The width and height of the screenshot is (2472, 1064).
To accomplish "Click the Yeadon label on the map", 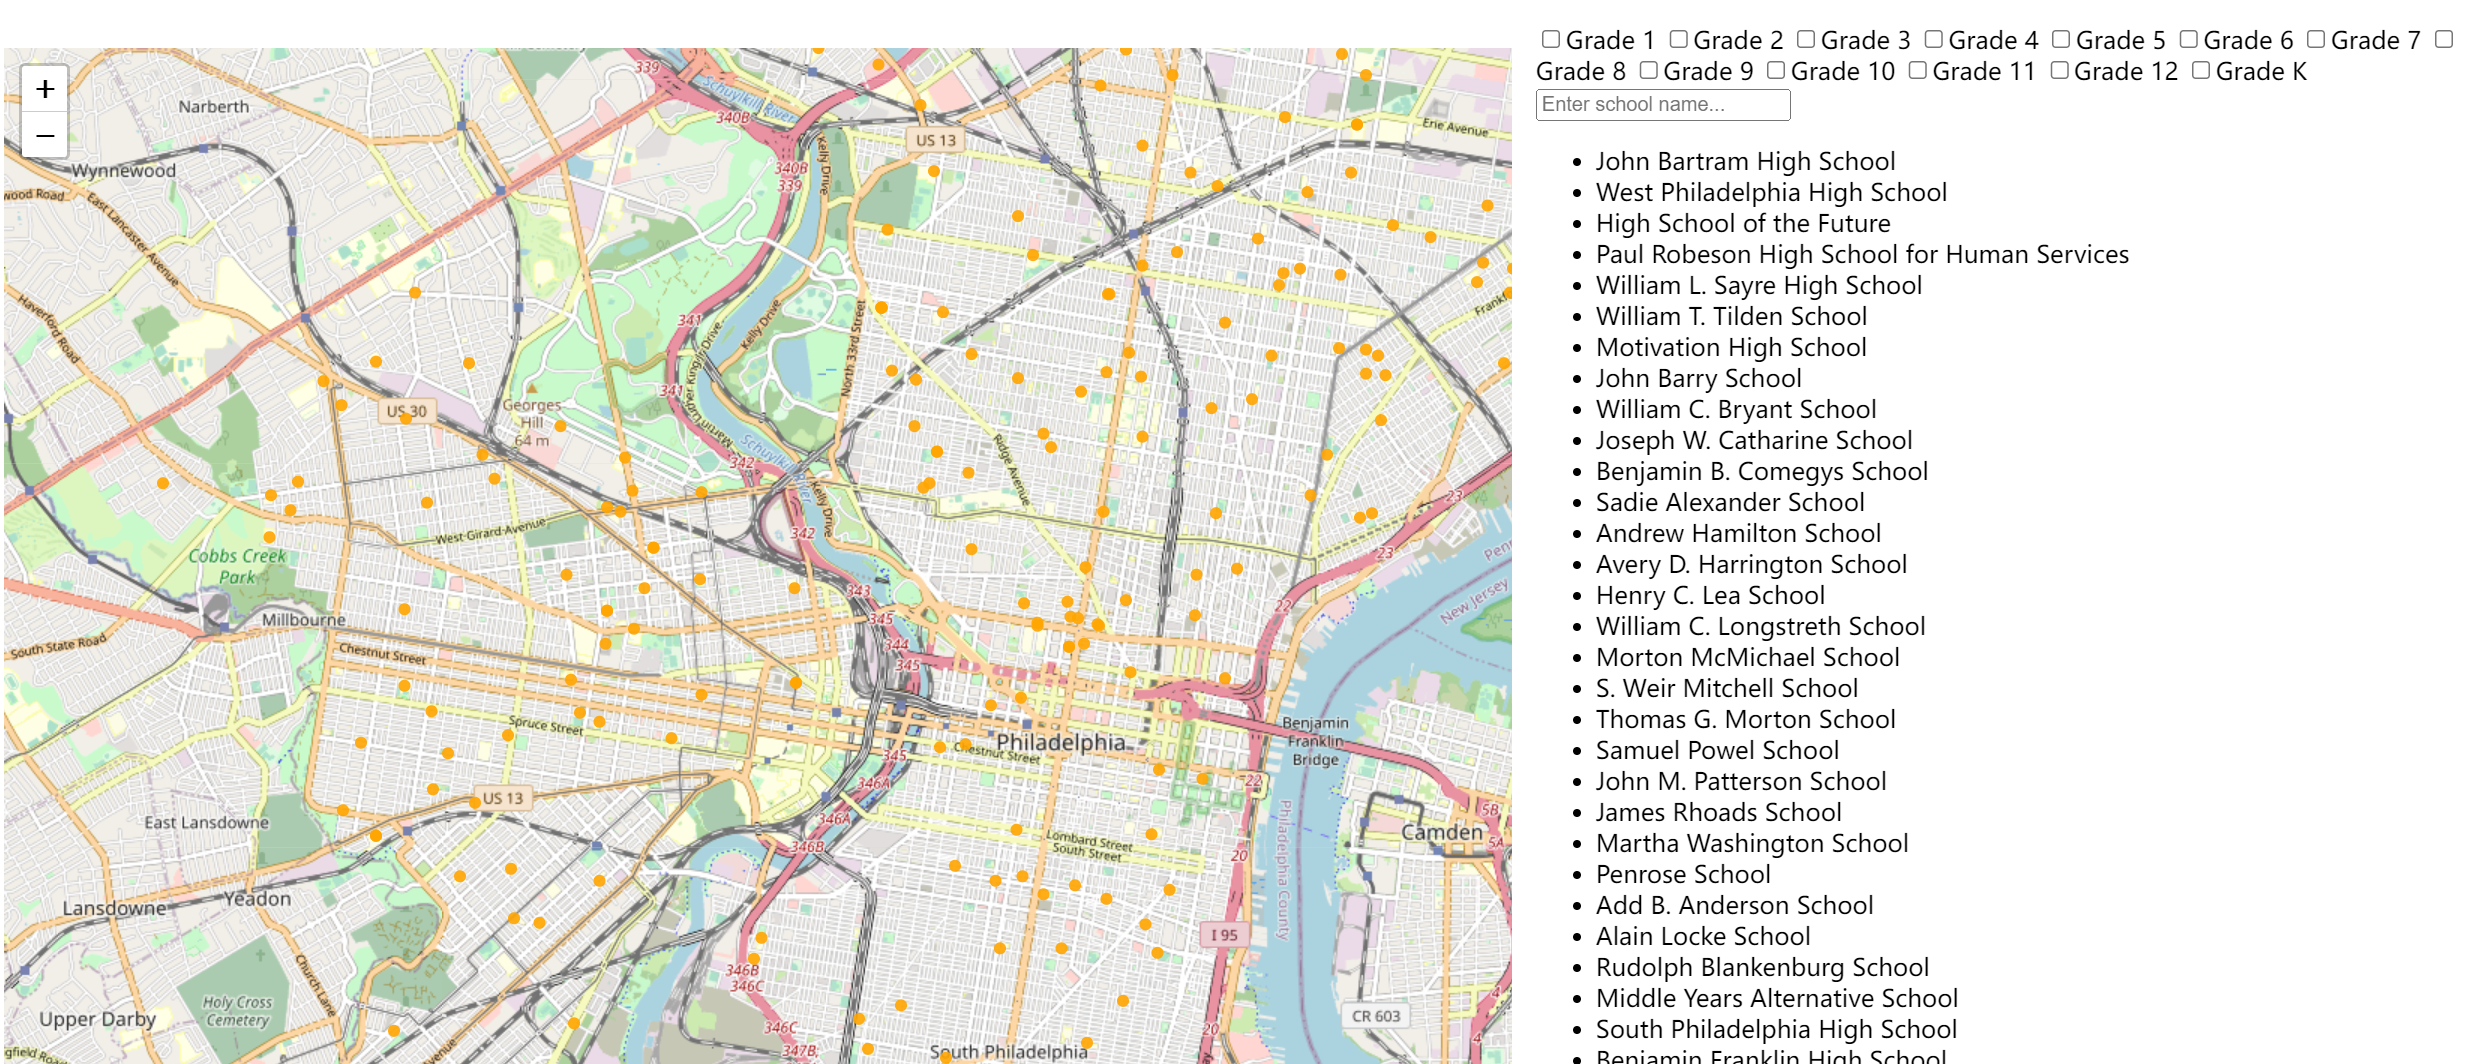I will pos(257,899).
